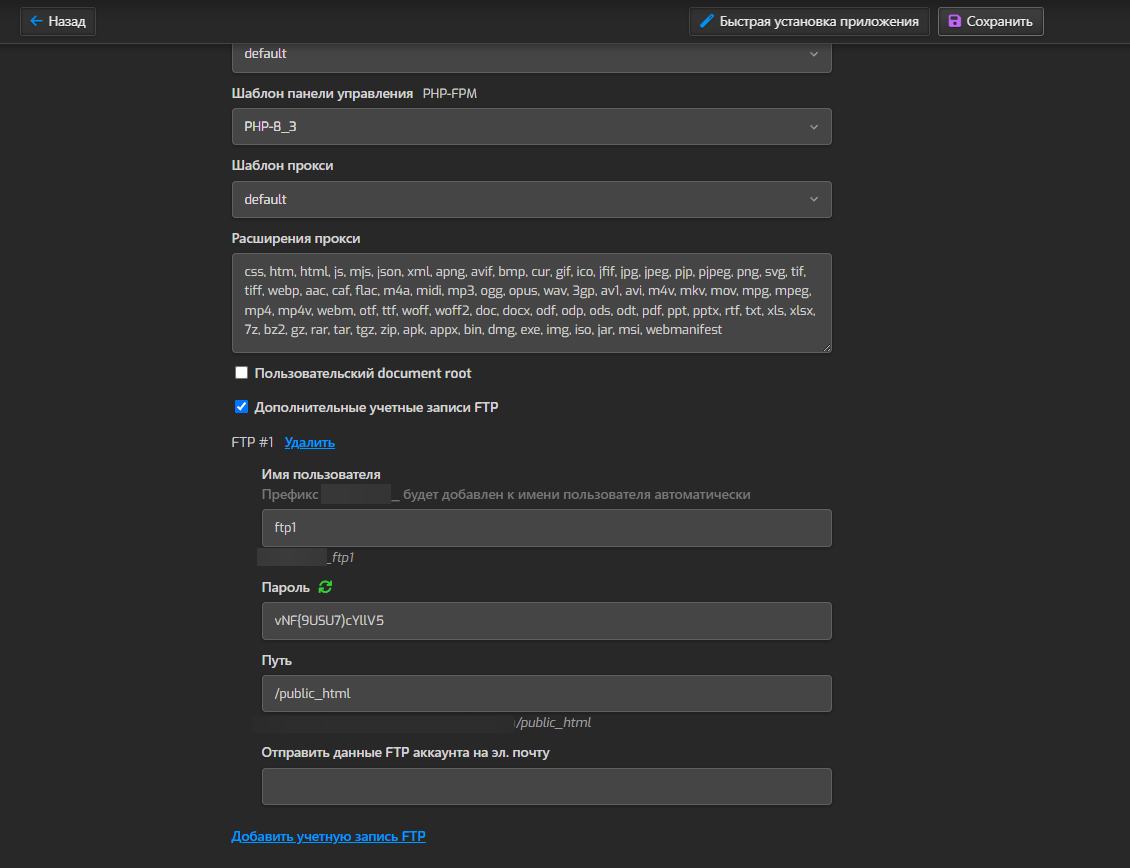The width and height of the screenshot is (1130, 868).
Task: Click the Шаблон панели управления label
Action: 322,93
